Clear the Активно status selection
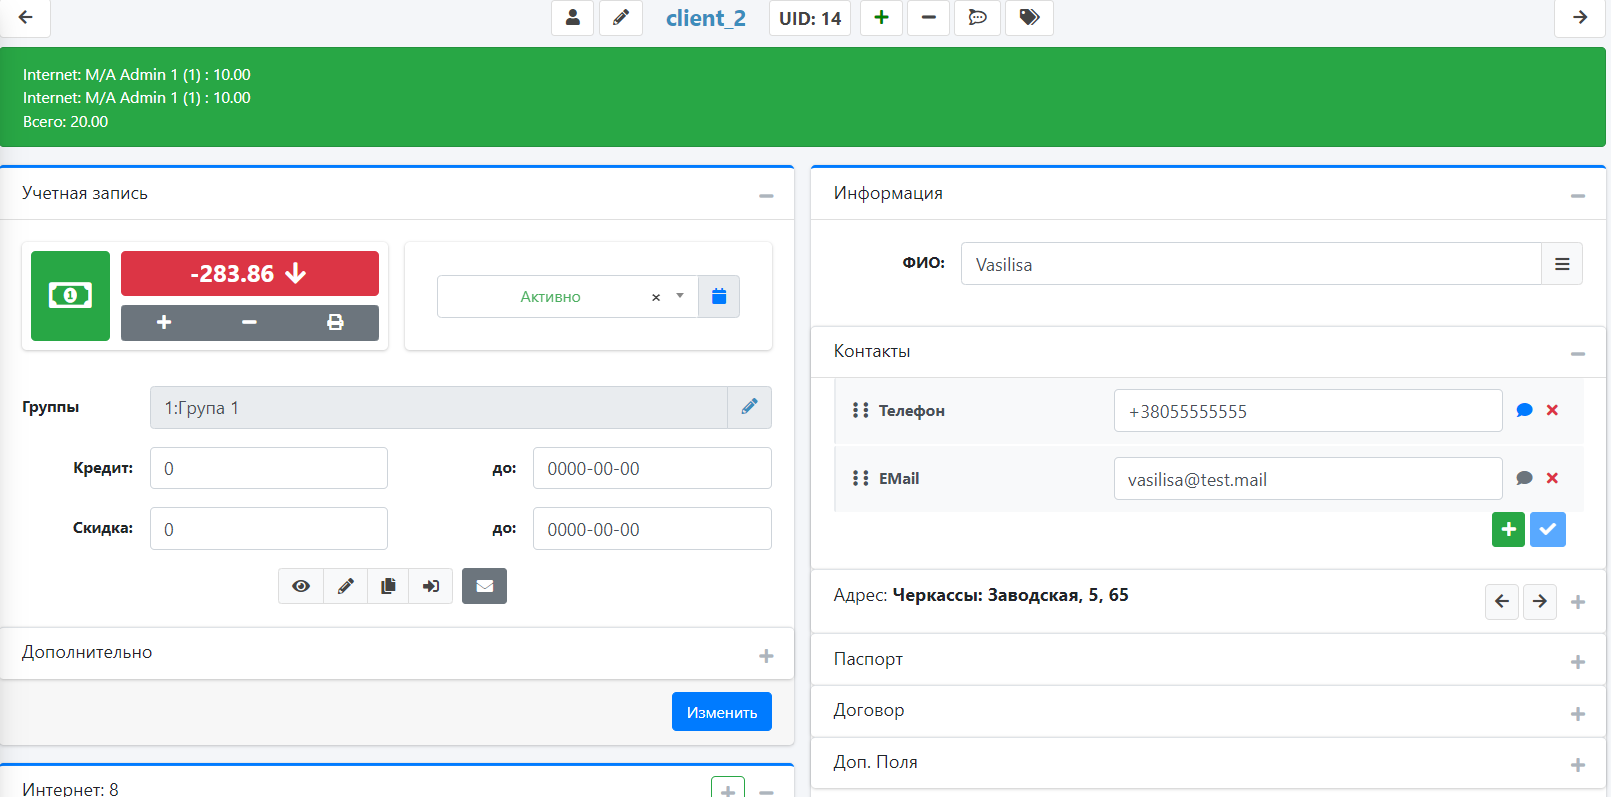Screen dimensions: 1611x797 [656, 298]
